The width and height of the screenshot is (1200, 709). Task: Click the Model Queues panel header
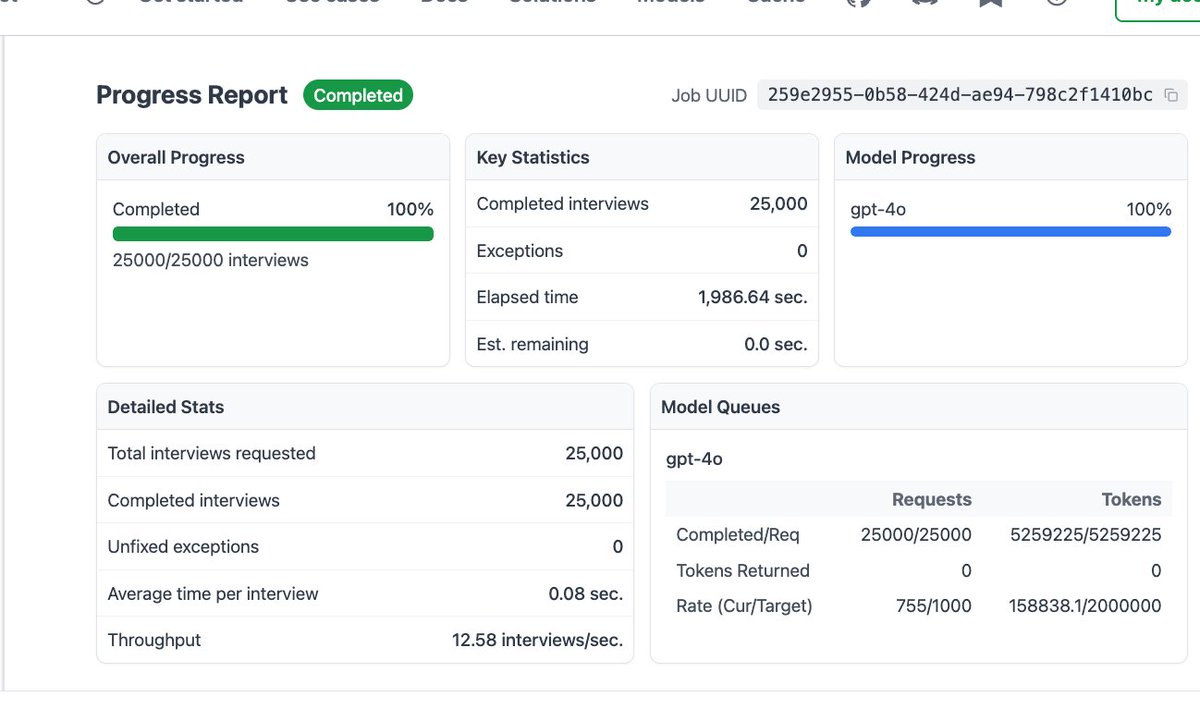920,407
